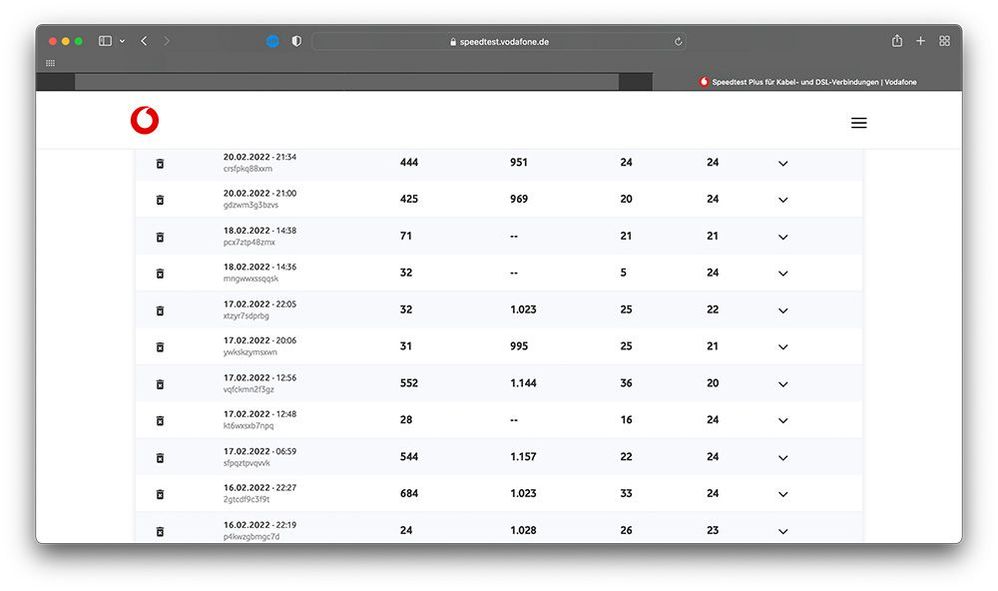Delete the 17.02.2022 06:59 test entry
Screen dimensions: 998x591
[160, 457]
